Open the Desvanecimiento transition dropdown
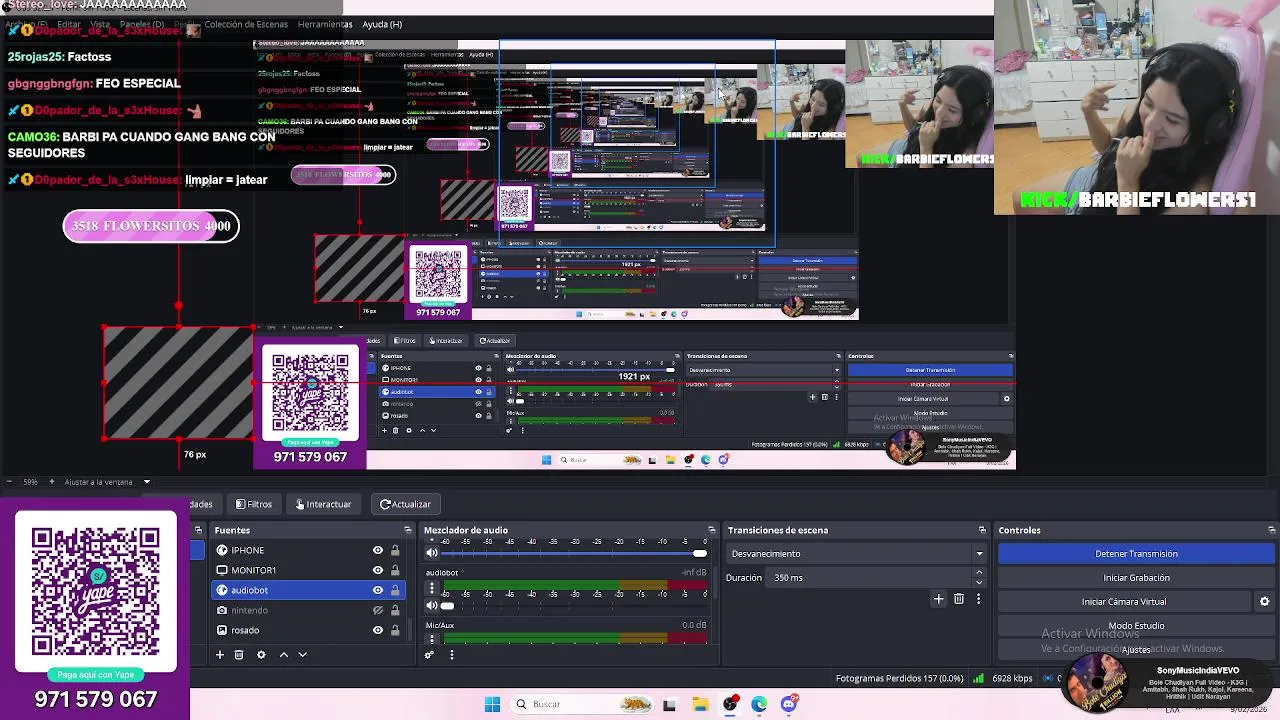 pos(857,554)
